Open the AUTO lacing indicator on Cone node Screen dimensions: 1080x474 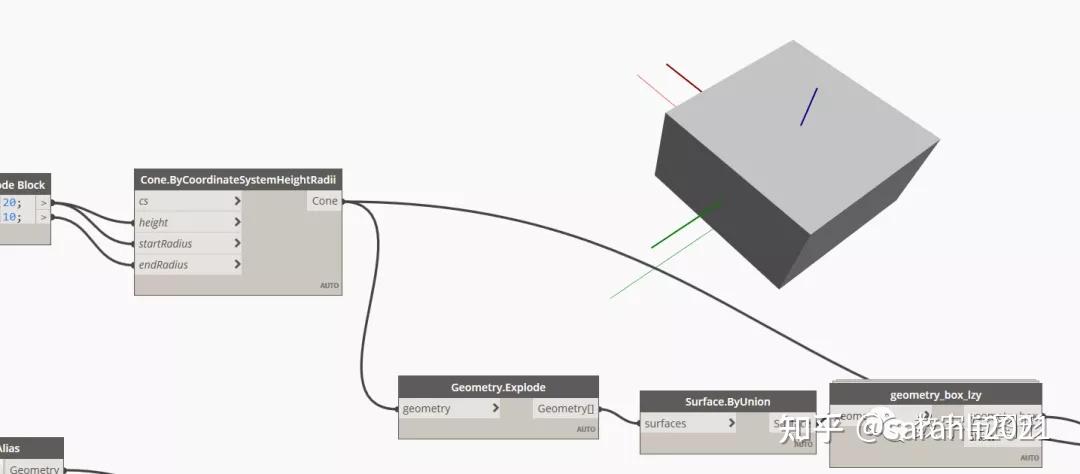coord(330,285)
